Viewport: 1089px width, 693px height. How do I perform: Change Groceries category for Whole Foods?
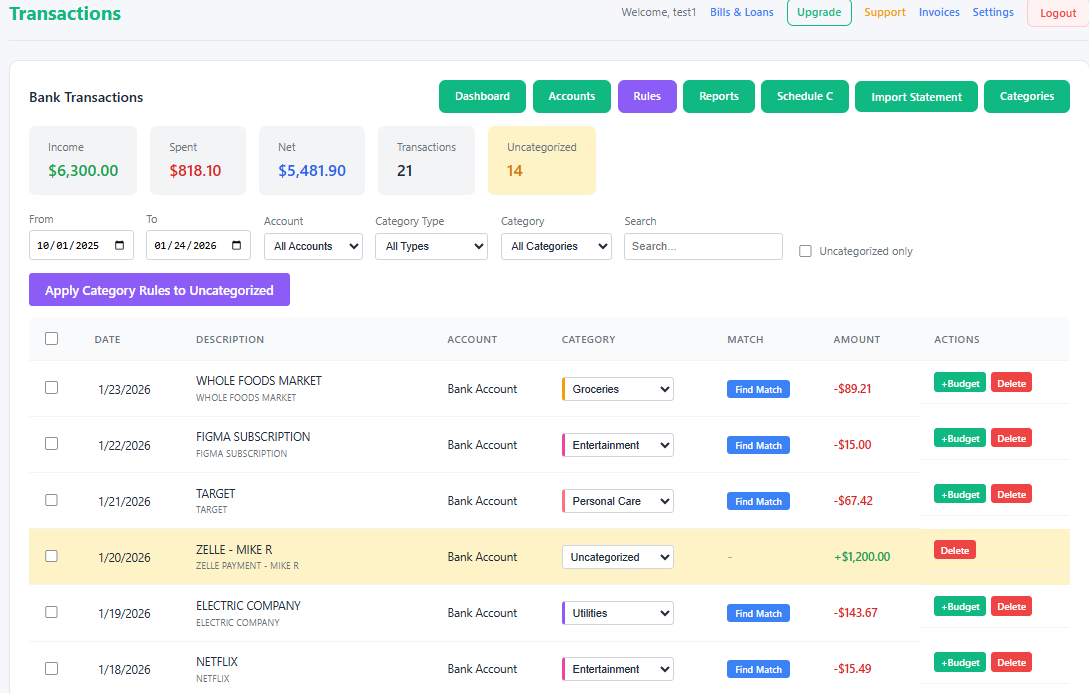coord(617,390)
